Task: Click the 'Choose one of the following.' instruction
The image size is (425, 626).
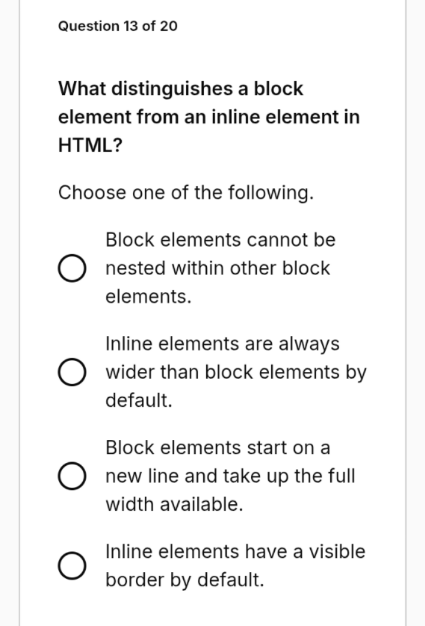Action: (x=186, y=193)
